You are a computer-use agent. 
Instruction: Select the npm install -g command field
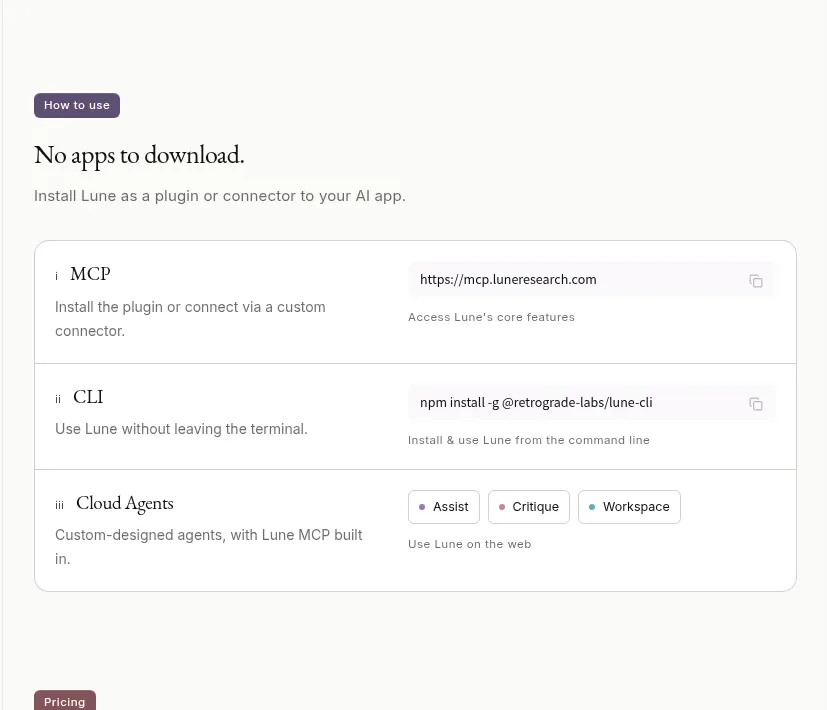[592, 402]
